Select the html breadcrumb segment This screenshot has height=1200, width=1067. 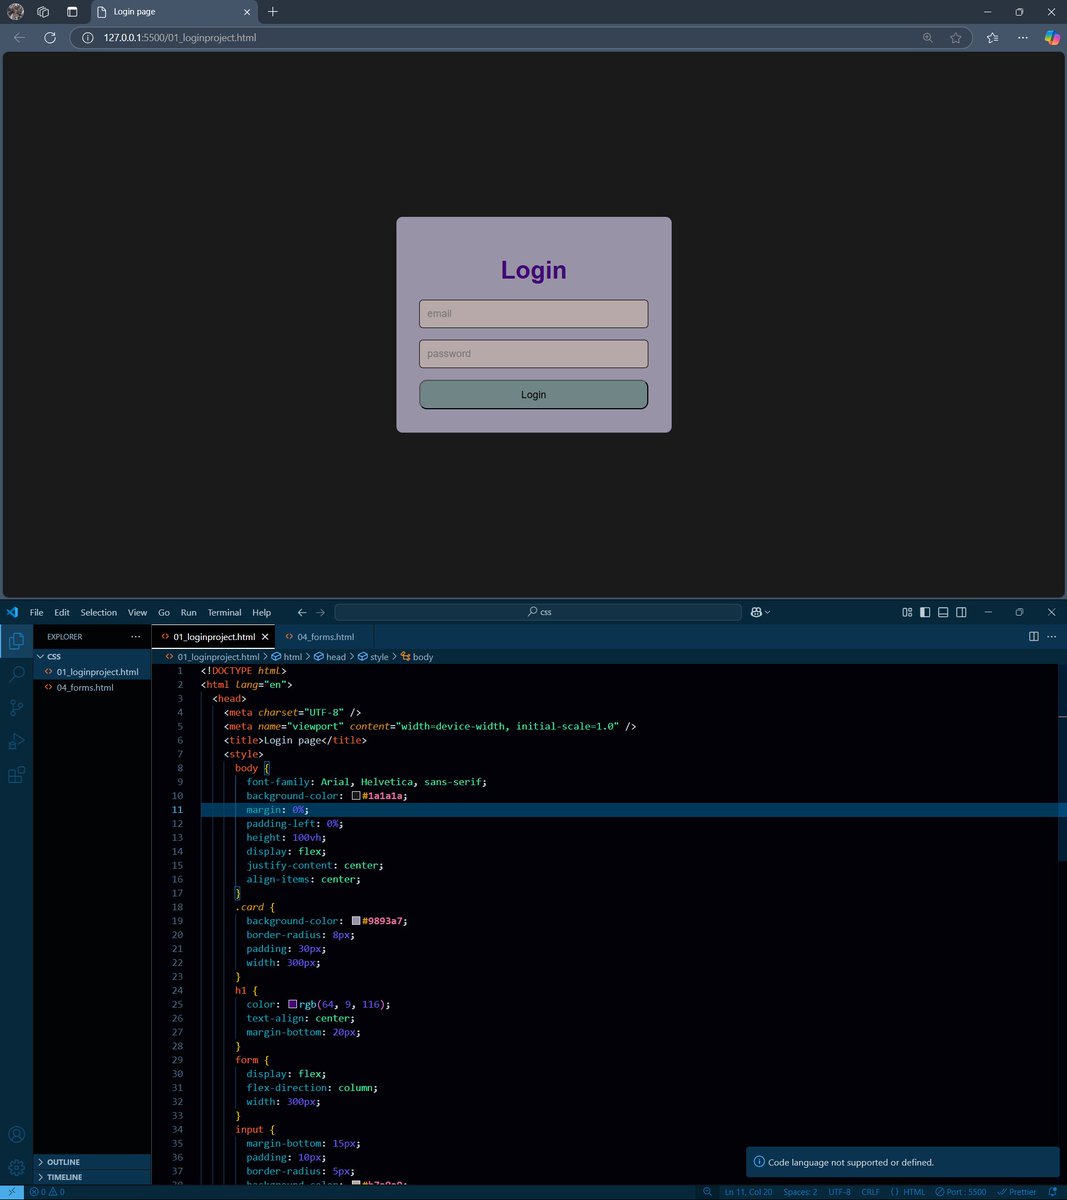tap(286, 657)
